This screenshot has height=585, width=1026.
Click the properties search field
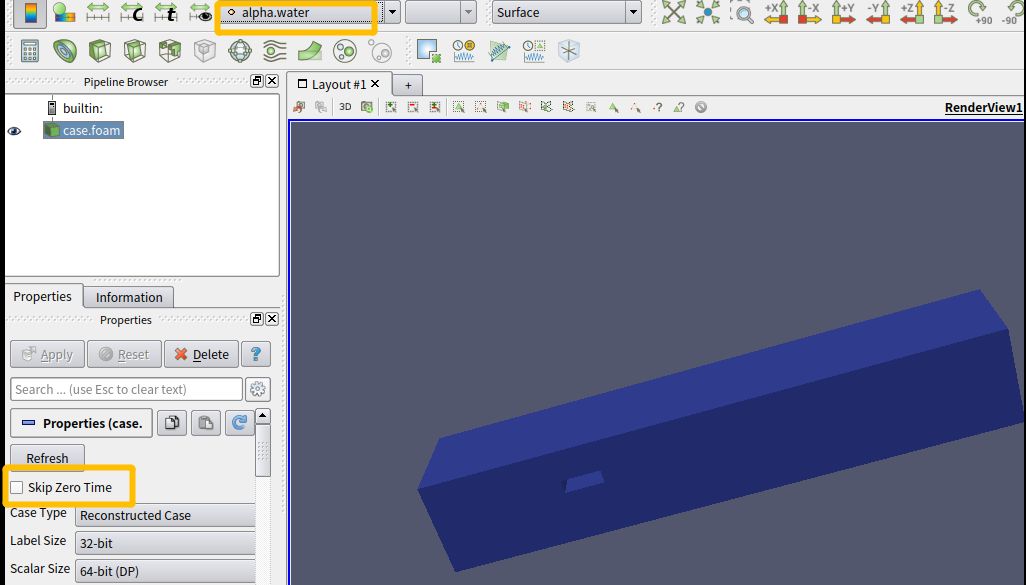point(126,390)
